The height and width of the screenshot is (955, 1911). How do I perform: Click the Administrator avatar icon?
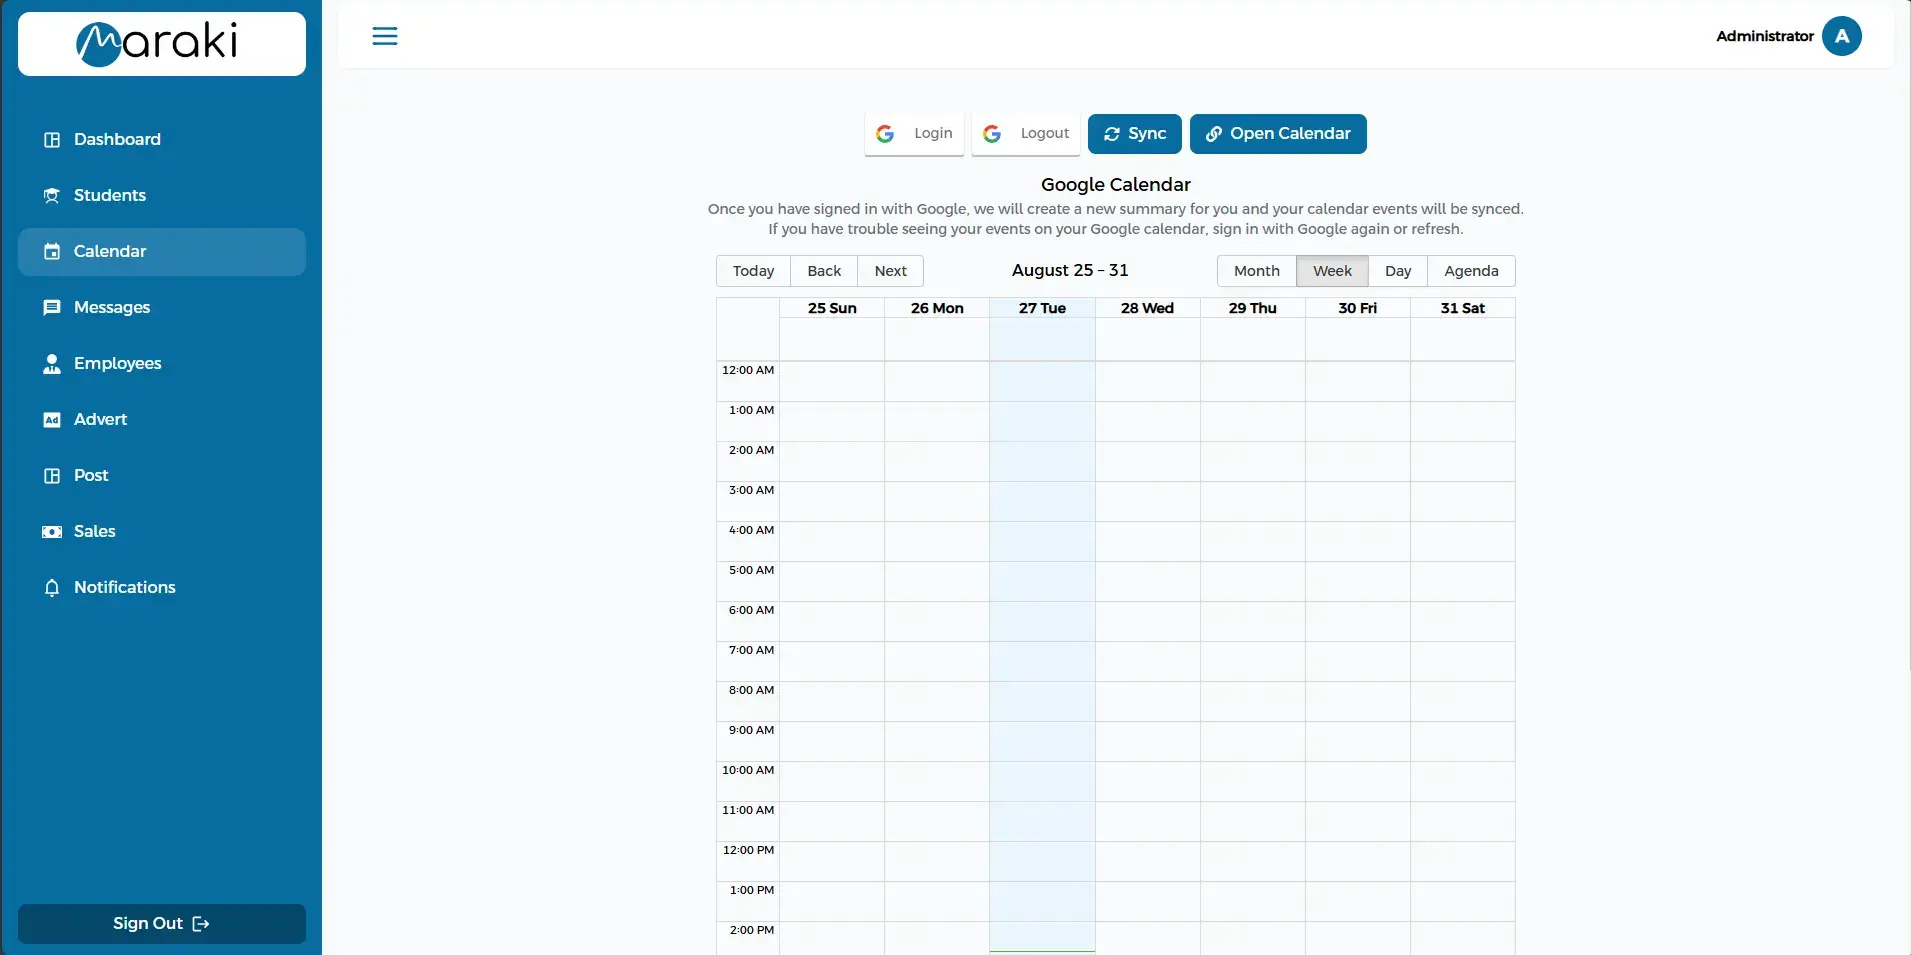point(1841,36)
